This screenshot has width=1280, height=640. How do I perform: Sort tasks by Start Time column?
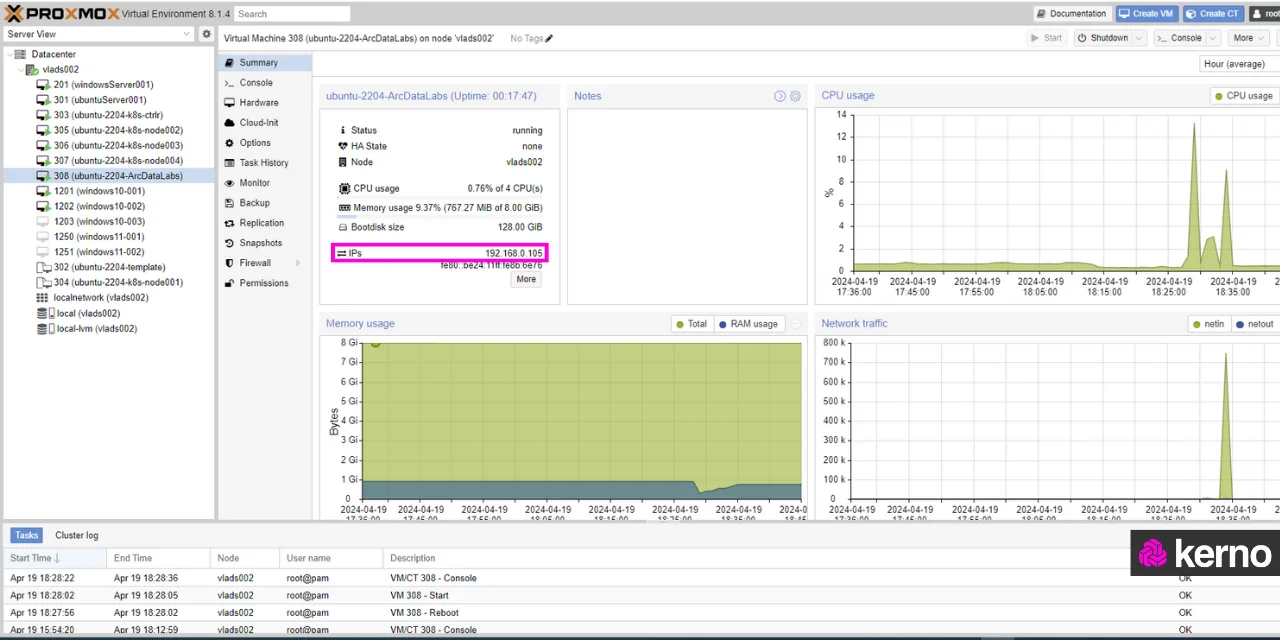pos(54,558)
